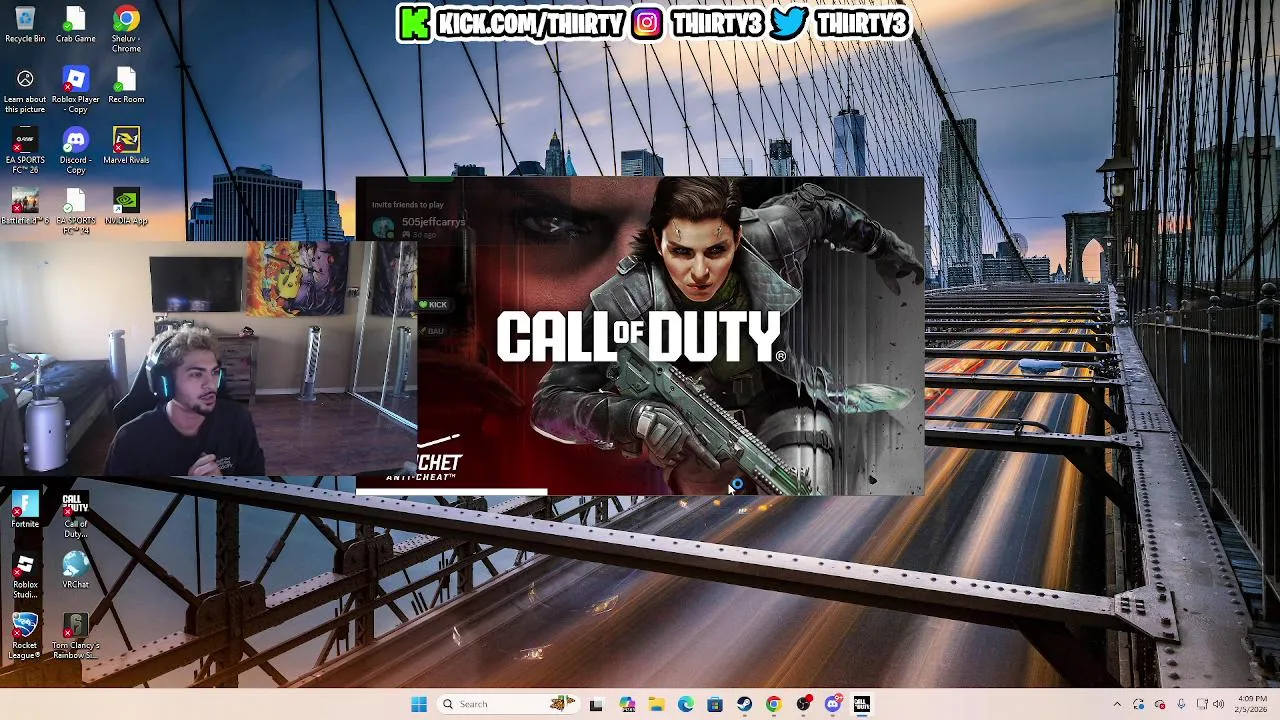Open the Discord - Copy desktop shortcut
This screenshot has height=720, width=1280.
[x=76, y=151]
